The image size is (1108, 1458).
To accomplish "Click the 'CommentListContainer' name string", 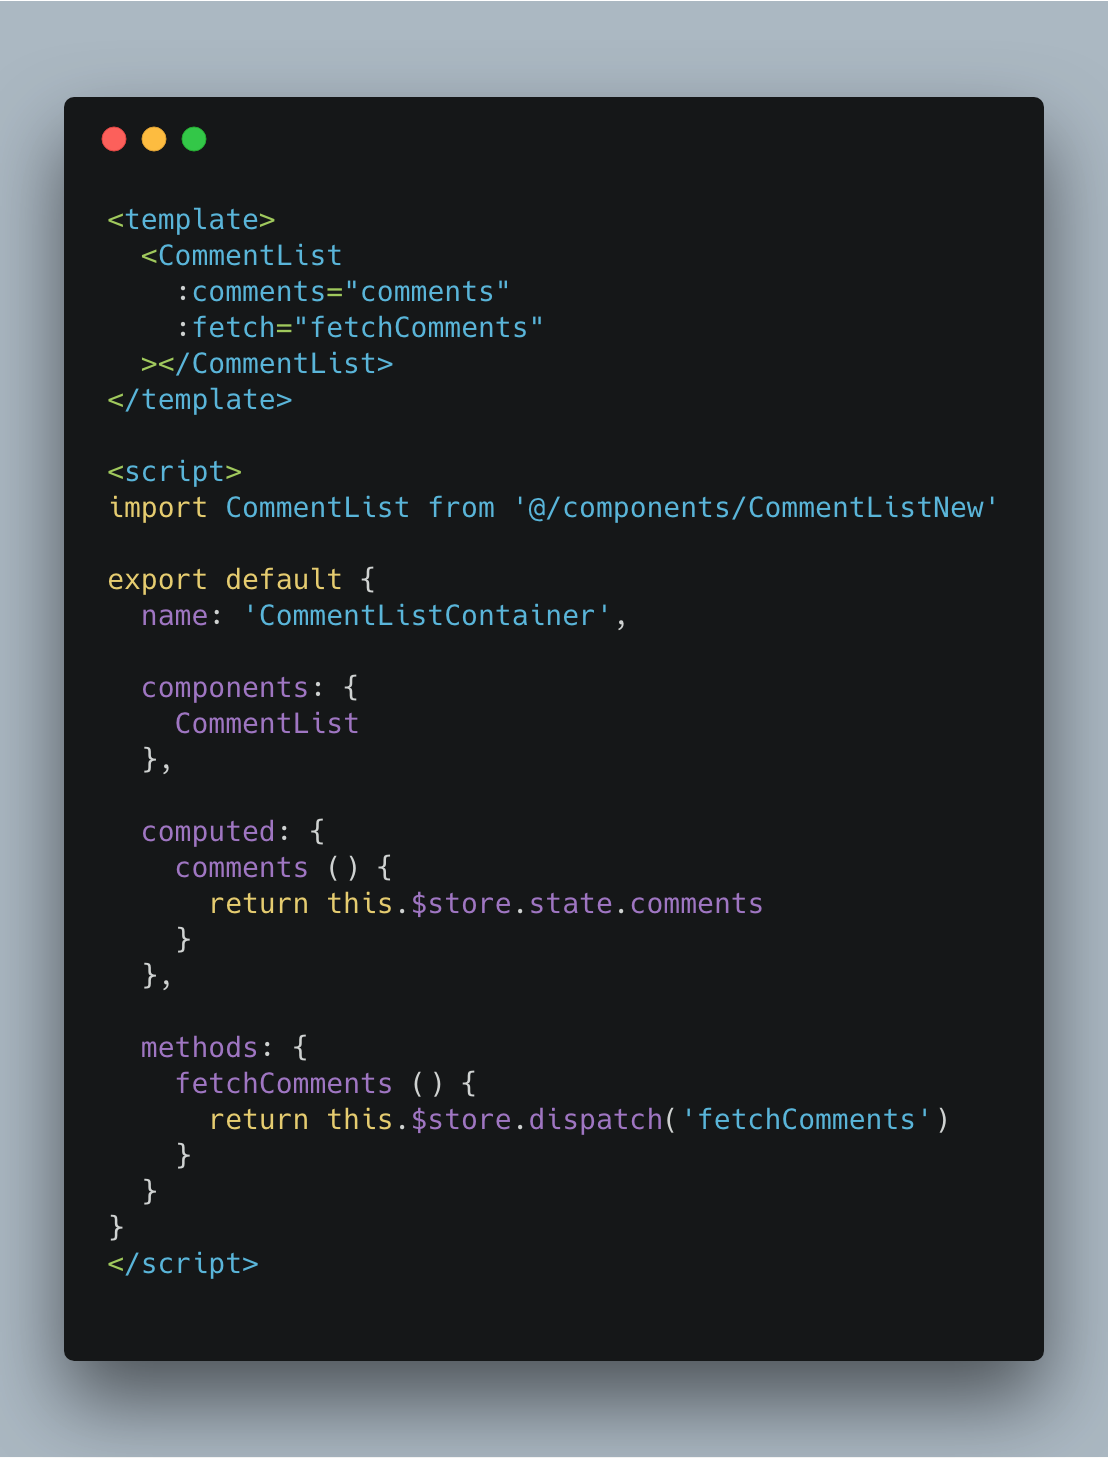I will tap(427, 616).
